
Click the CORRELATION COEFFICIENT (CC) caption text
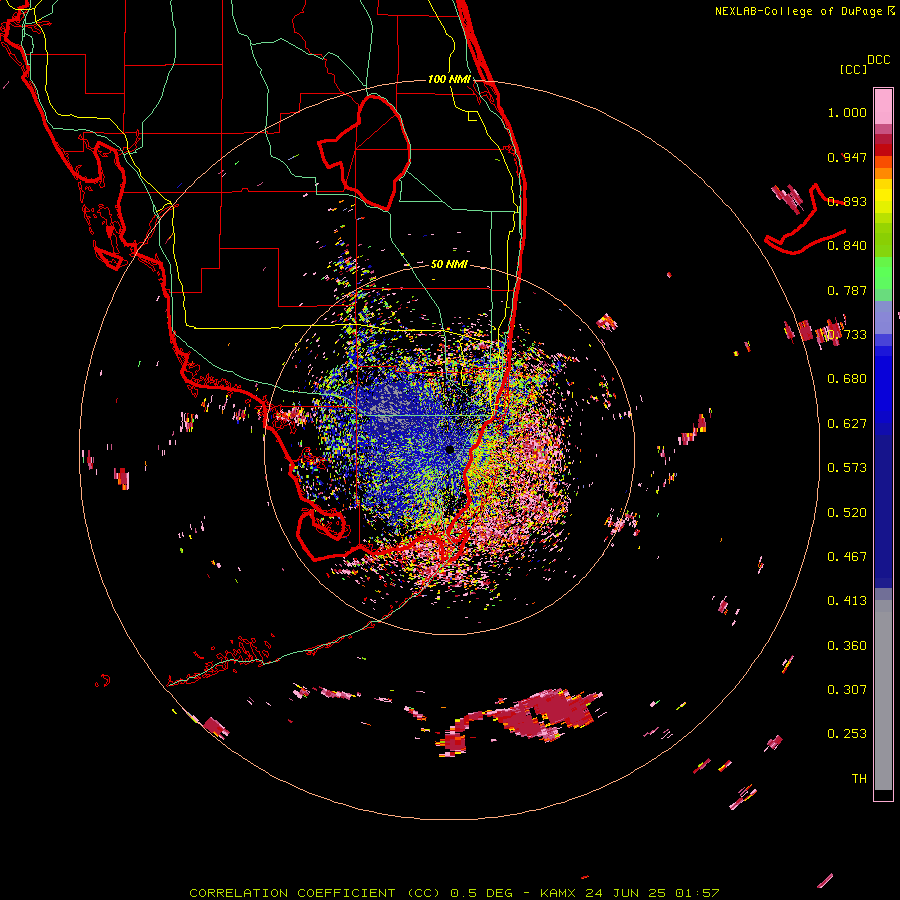(315, 893)
